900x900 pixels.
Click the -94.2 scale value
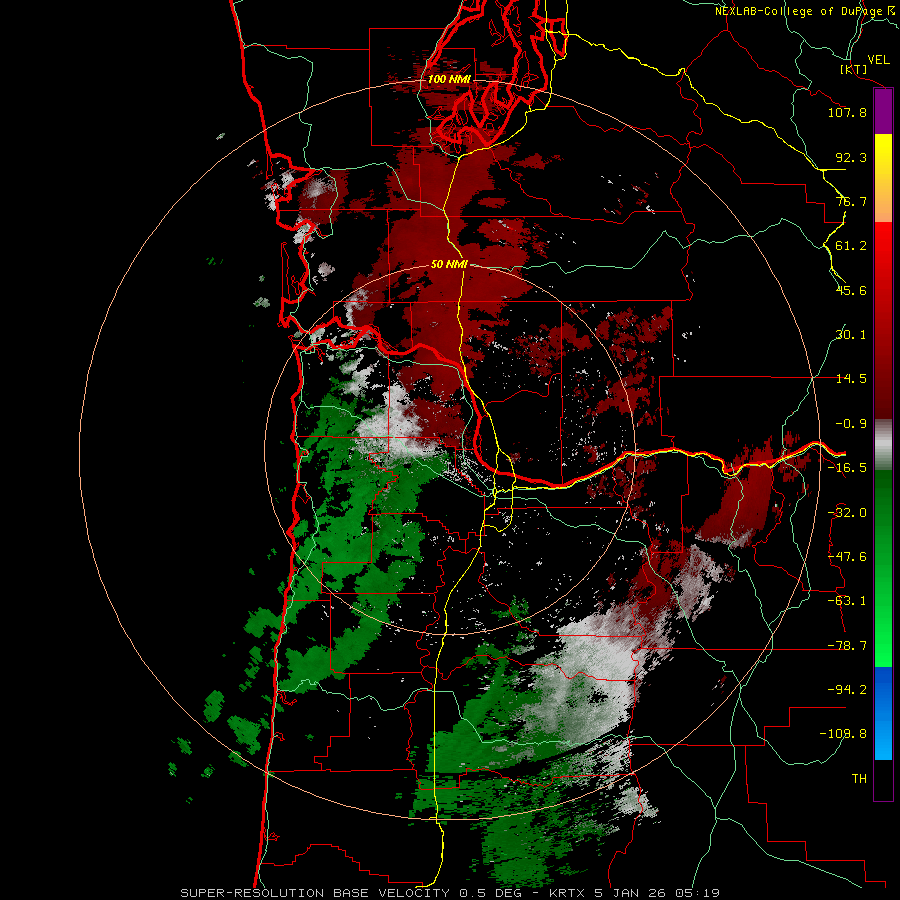pos(847,689)
